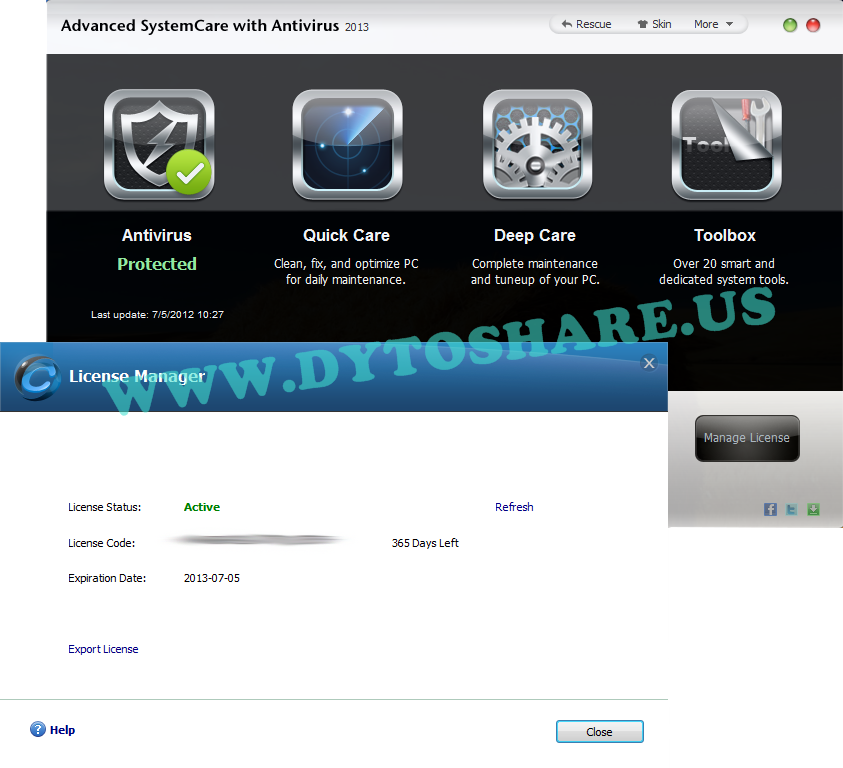Click the green download icon
Viewport: 843px width, 768px height.
click(x=813, y=509)
